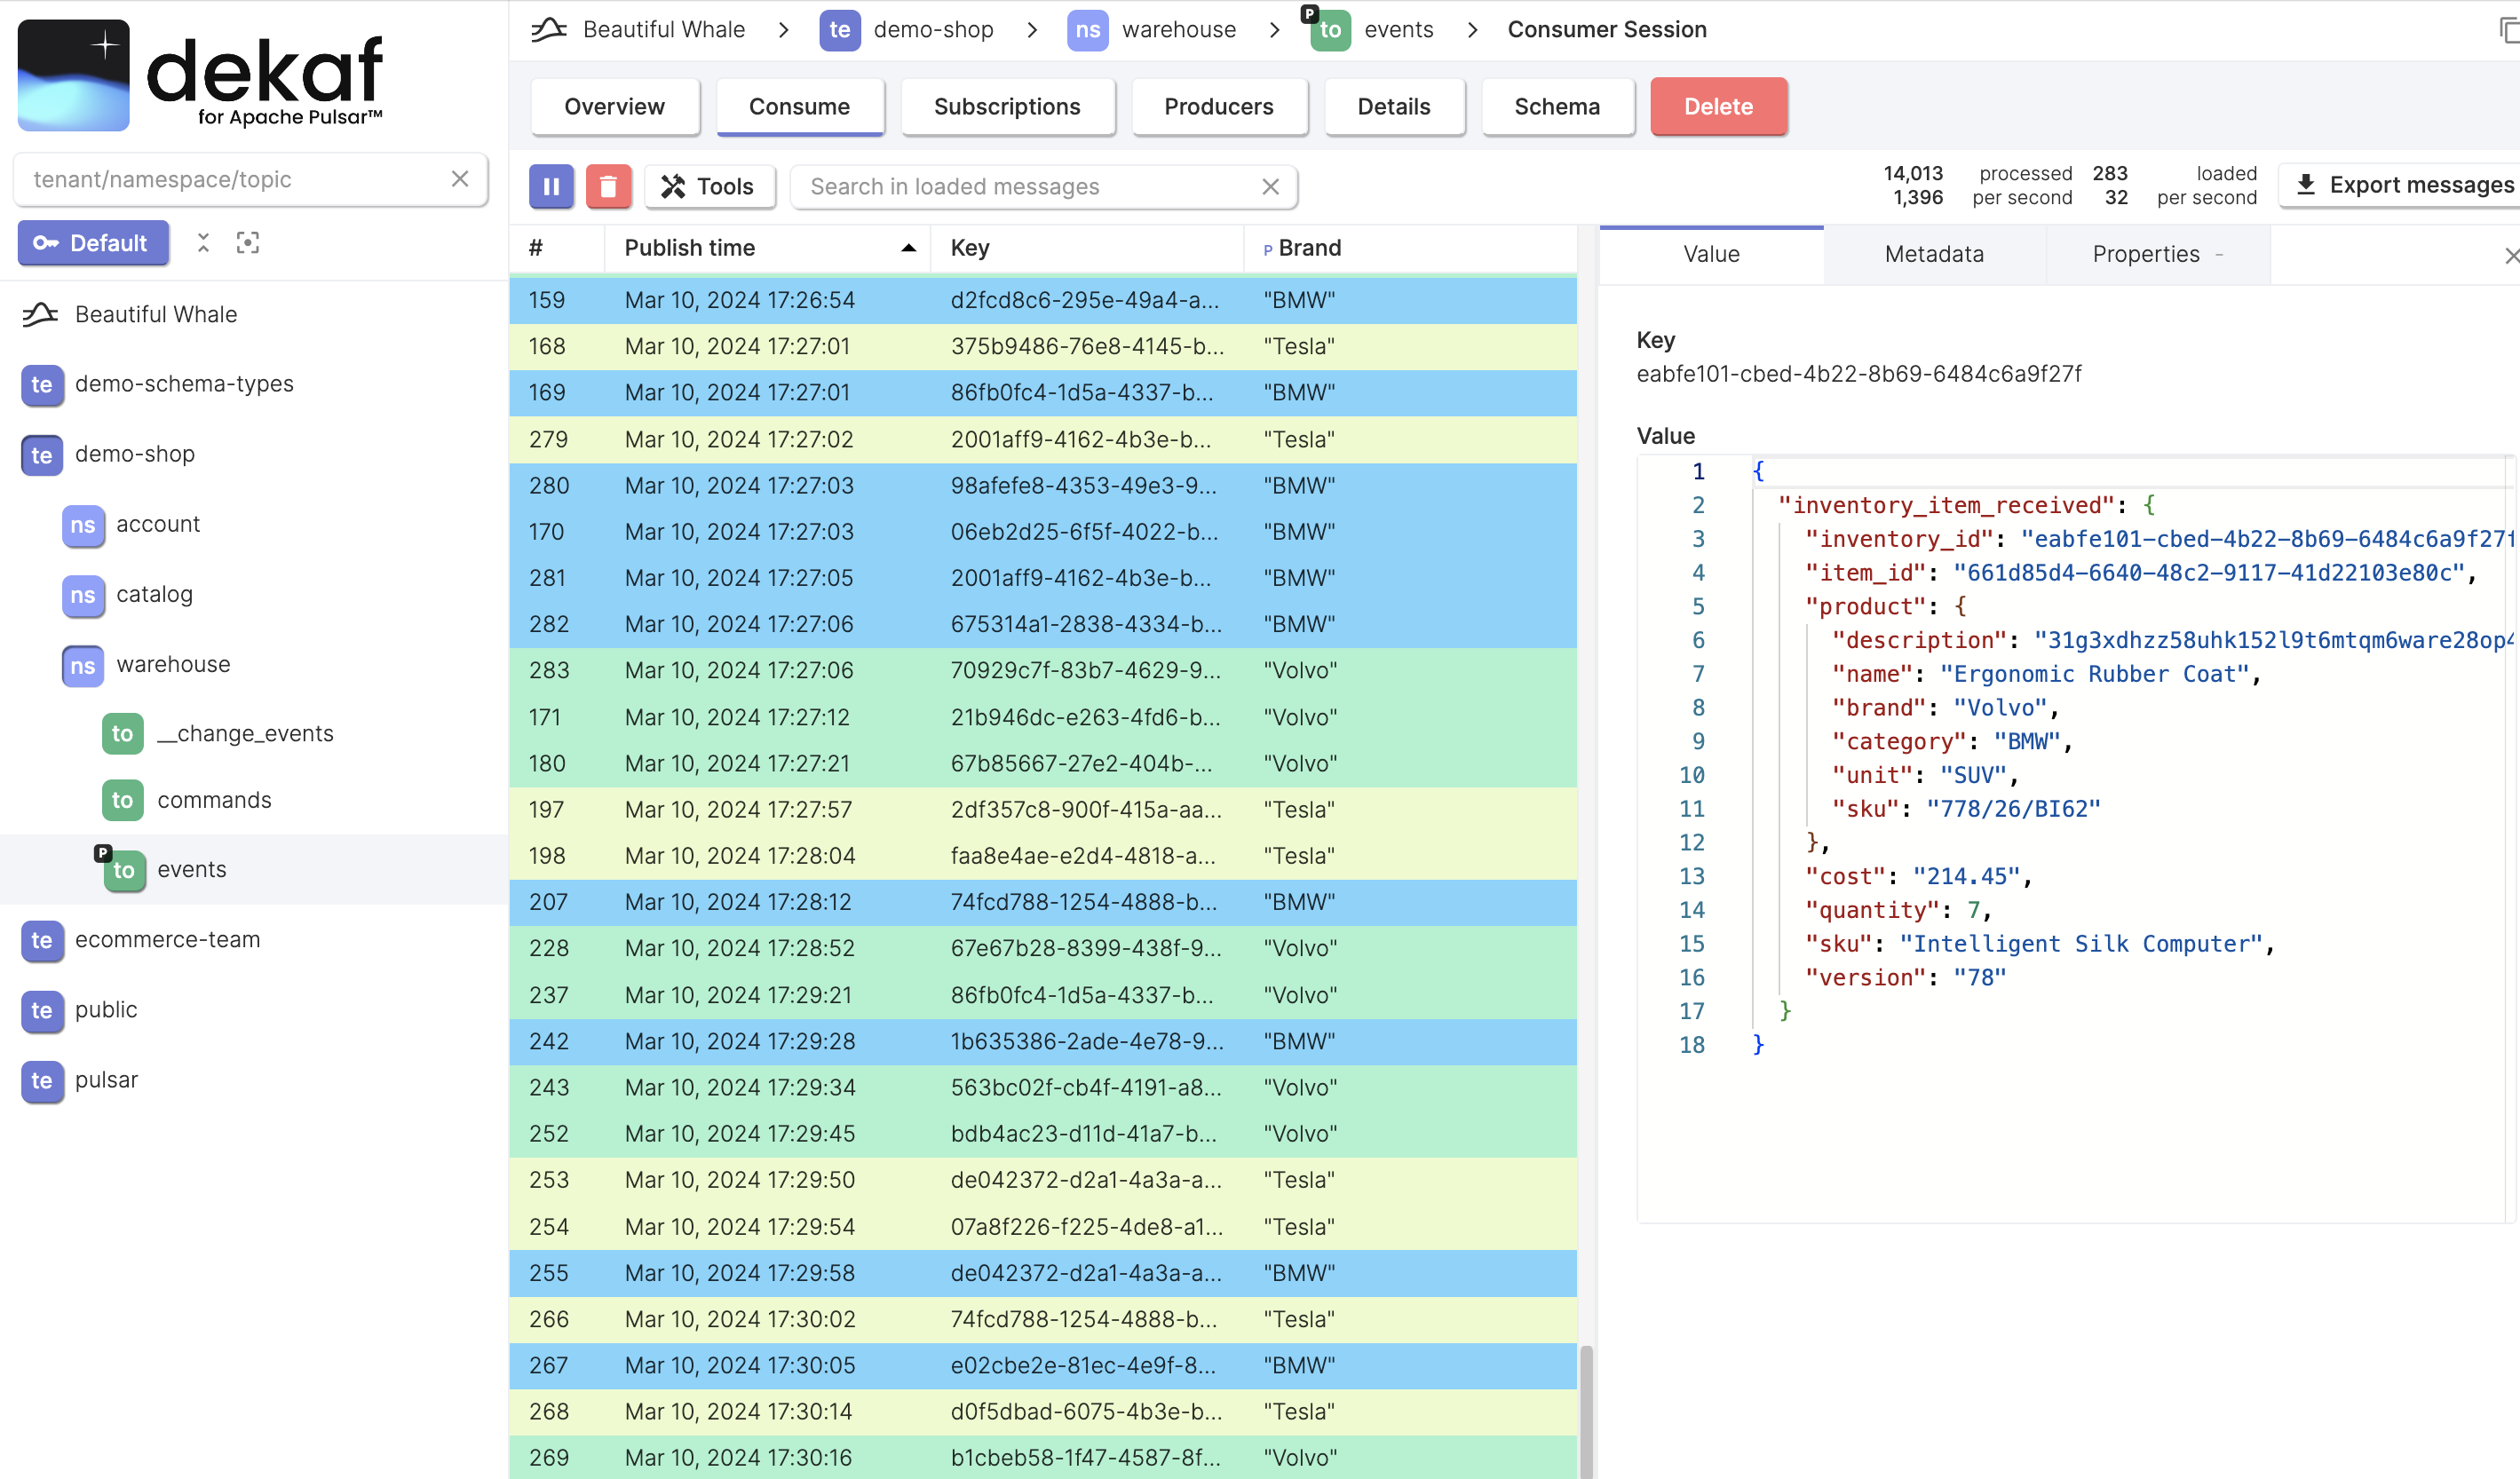Switch to the Properties tab

click(x=2149, y=254)
